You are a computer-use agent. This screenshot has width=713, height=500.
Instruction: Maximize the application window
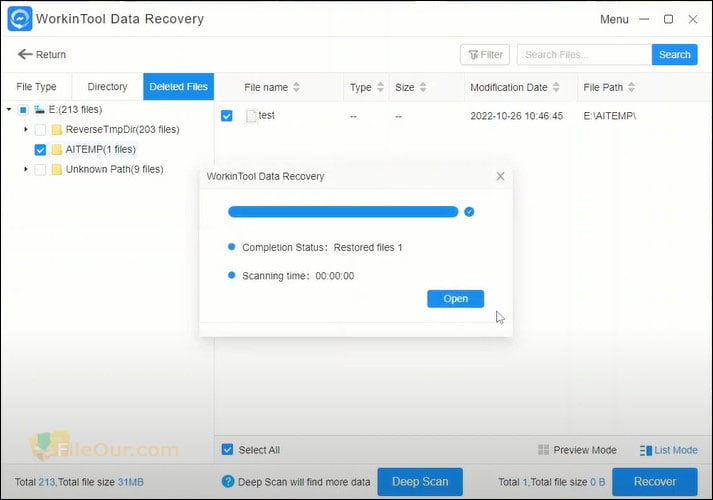point(668,19)
